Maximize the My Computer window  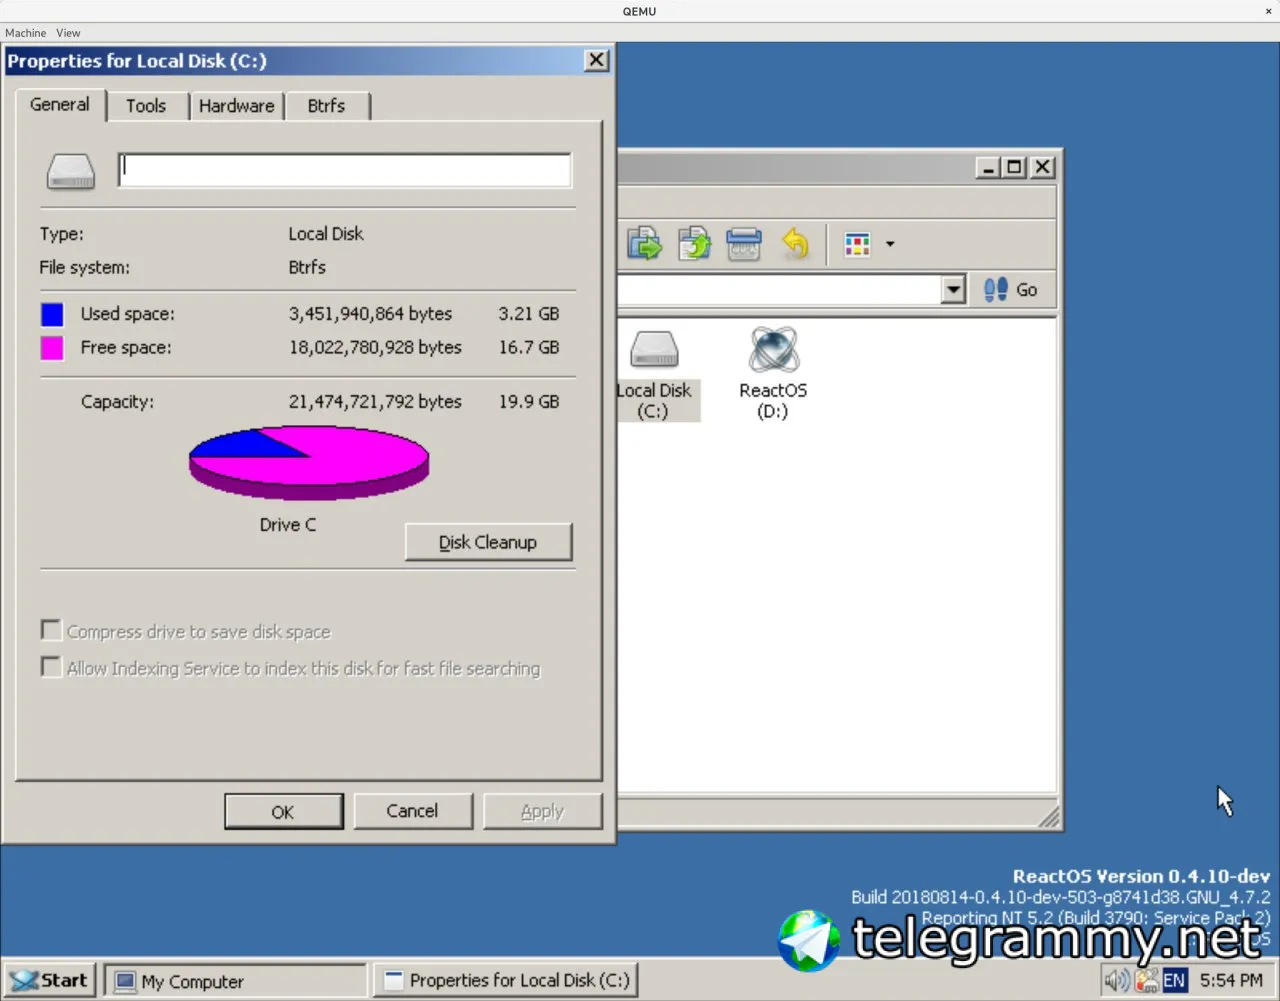pos(1014,167)
